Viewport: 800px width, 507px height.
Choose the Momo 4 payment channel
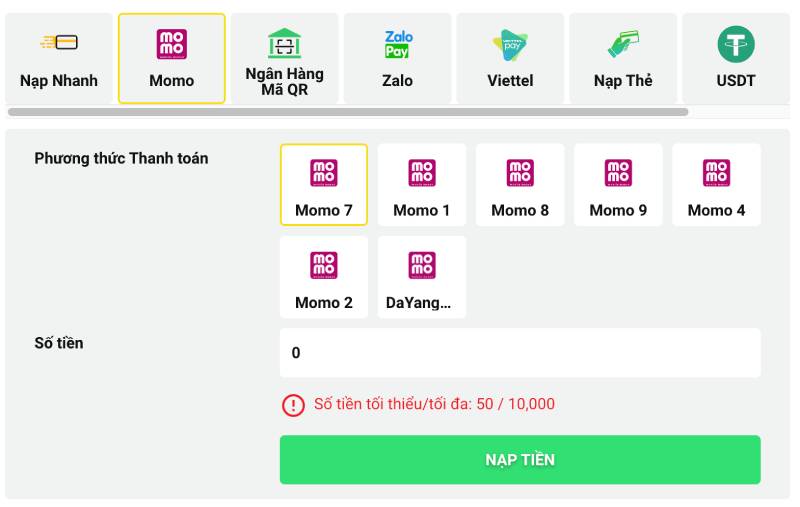[716, 185]
